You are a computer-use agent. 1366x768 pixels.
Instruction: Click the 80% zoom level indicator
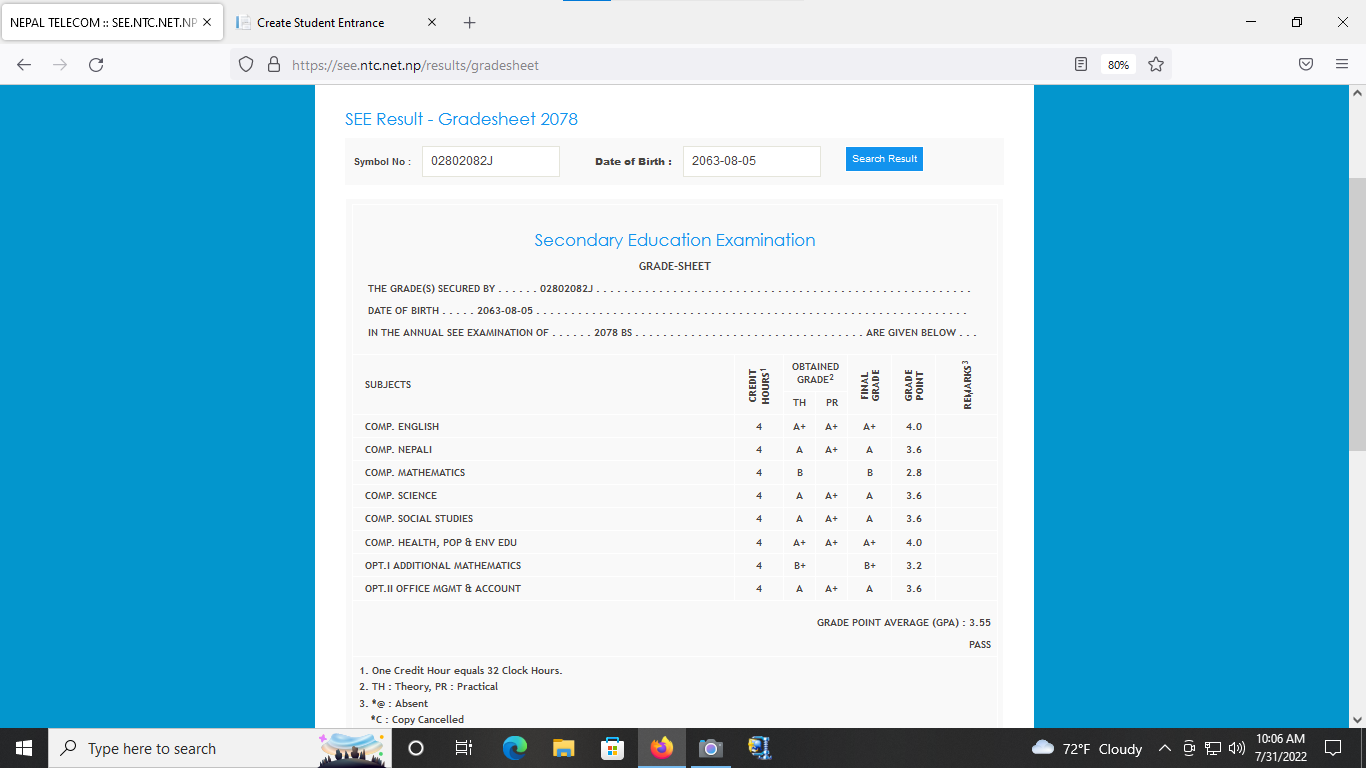[1118, 65]
